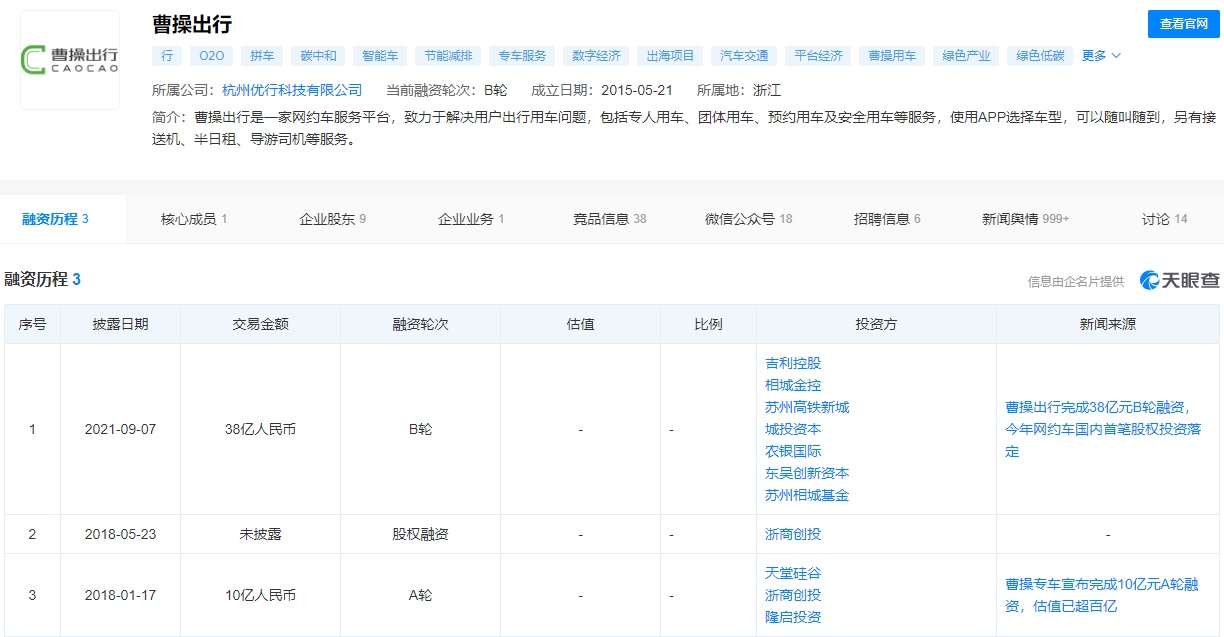Image resolution: width=1224 pixels, height=637 pixels.
Task: Open 浙商创投 in the 2018-05-23 row
Action: coord(793,534)
